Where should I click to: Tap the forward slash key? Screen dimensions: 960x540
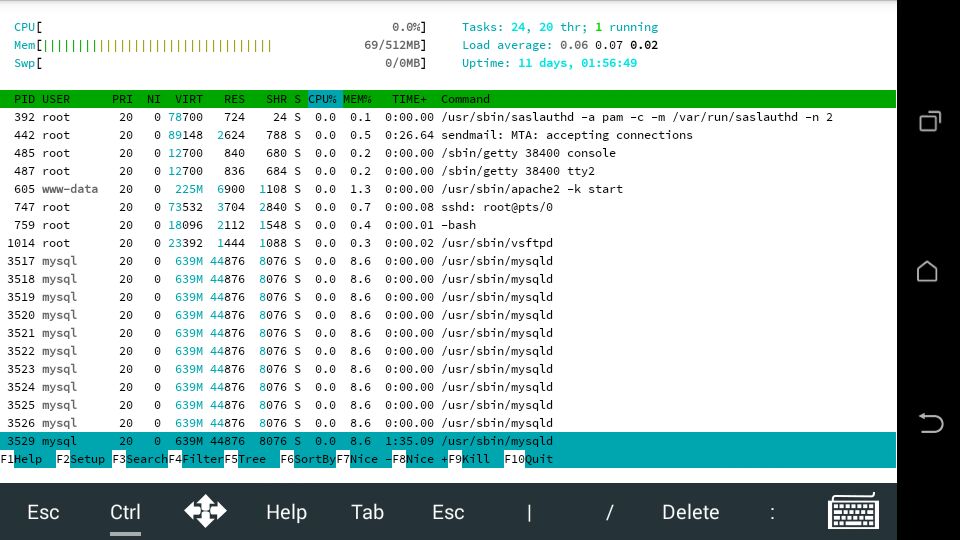point(609,512)
